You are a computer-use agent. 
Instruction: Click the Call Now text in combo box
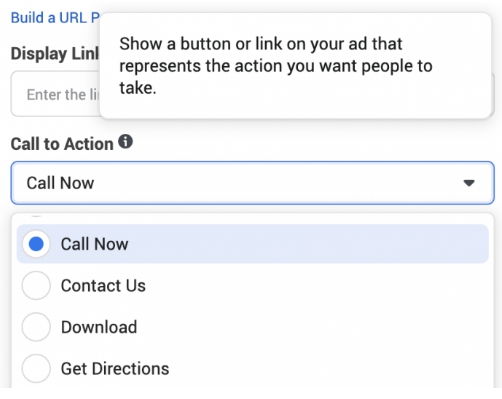pyautogui.click(x=60, y=183)
